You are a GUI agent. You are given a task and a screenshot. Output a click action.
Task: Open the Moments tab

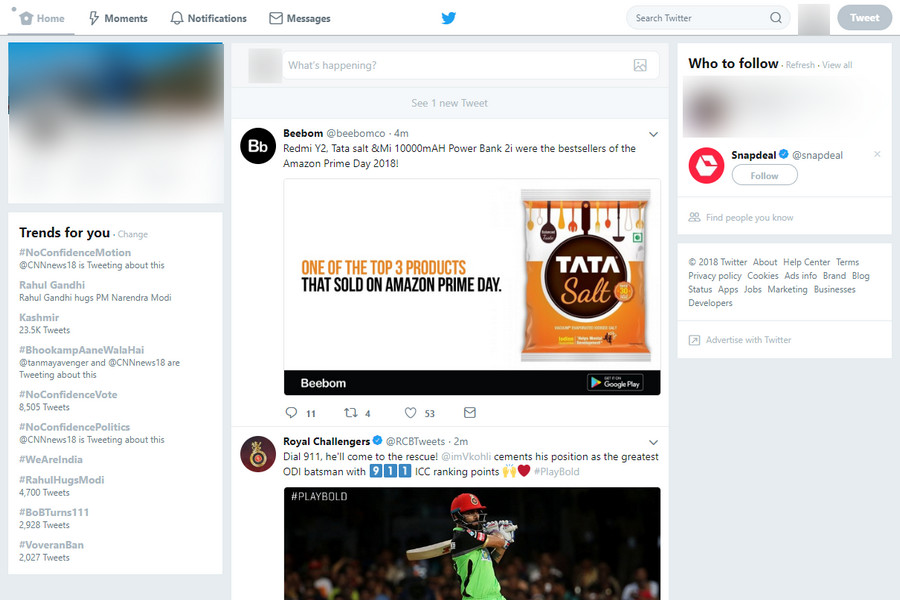click(118, 18)
